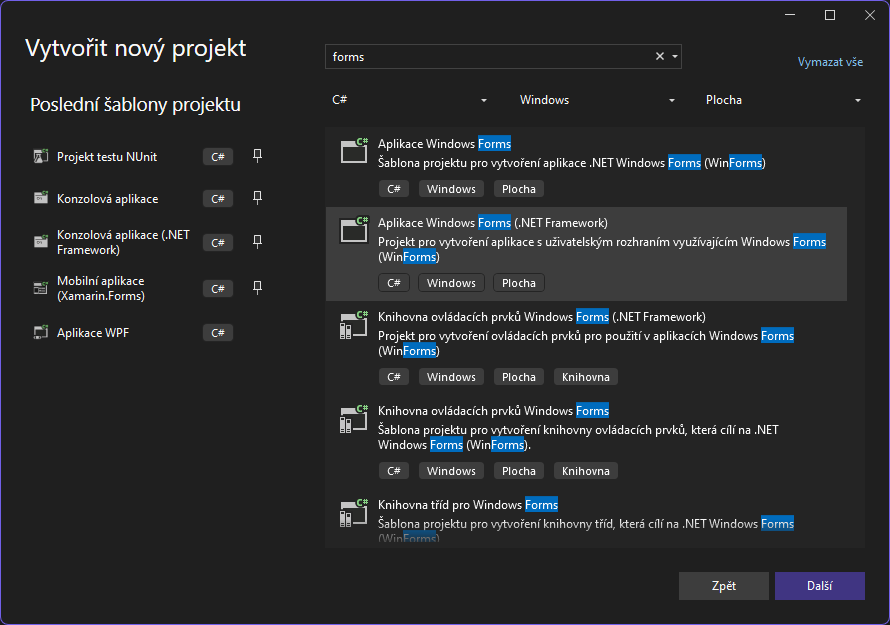
Task: Clear search text with the X icon
Action: (659, 57)
